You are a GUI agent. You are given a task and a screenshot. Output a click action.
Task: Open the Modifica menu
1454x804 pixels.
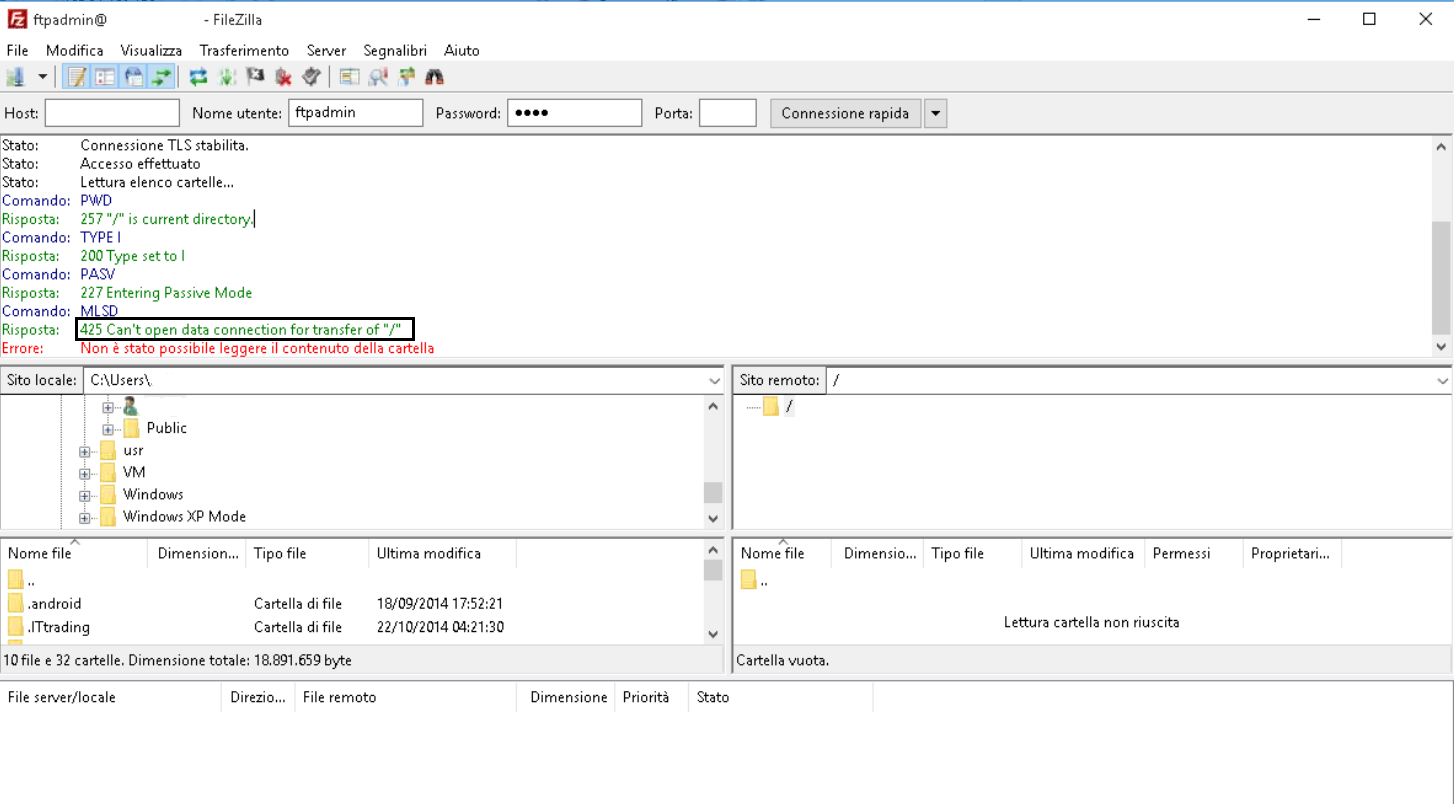[x=75, y=50]
